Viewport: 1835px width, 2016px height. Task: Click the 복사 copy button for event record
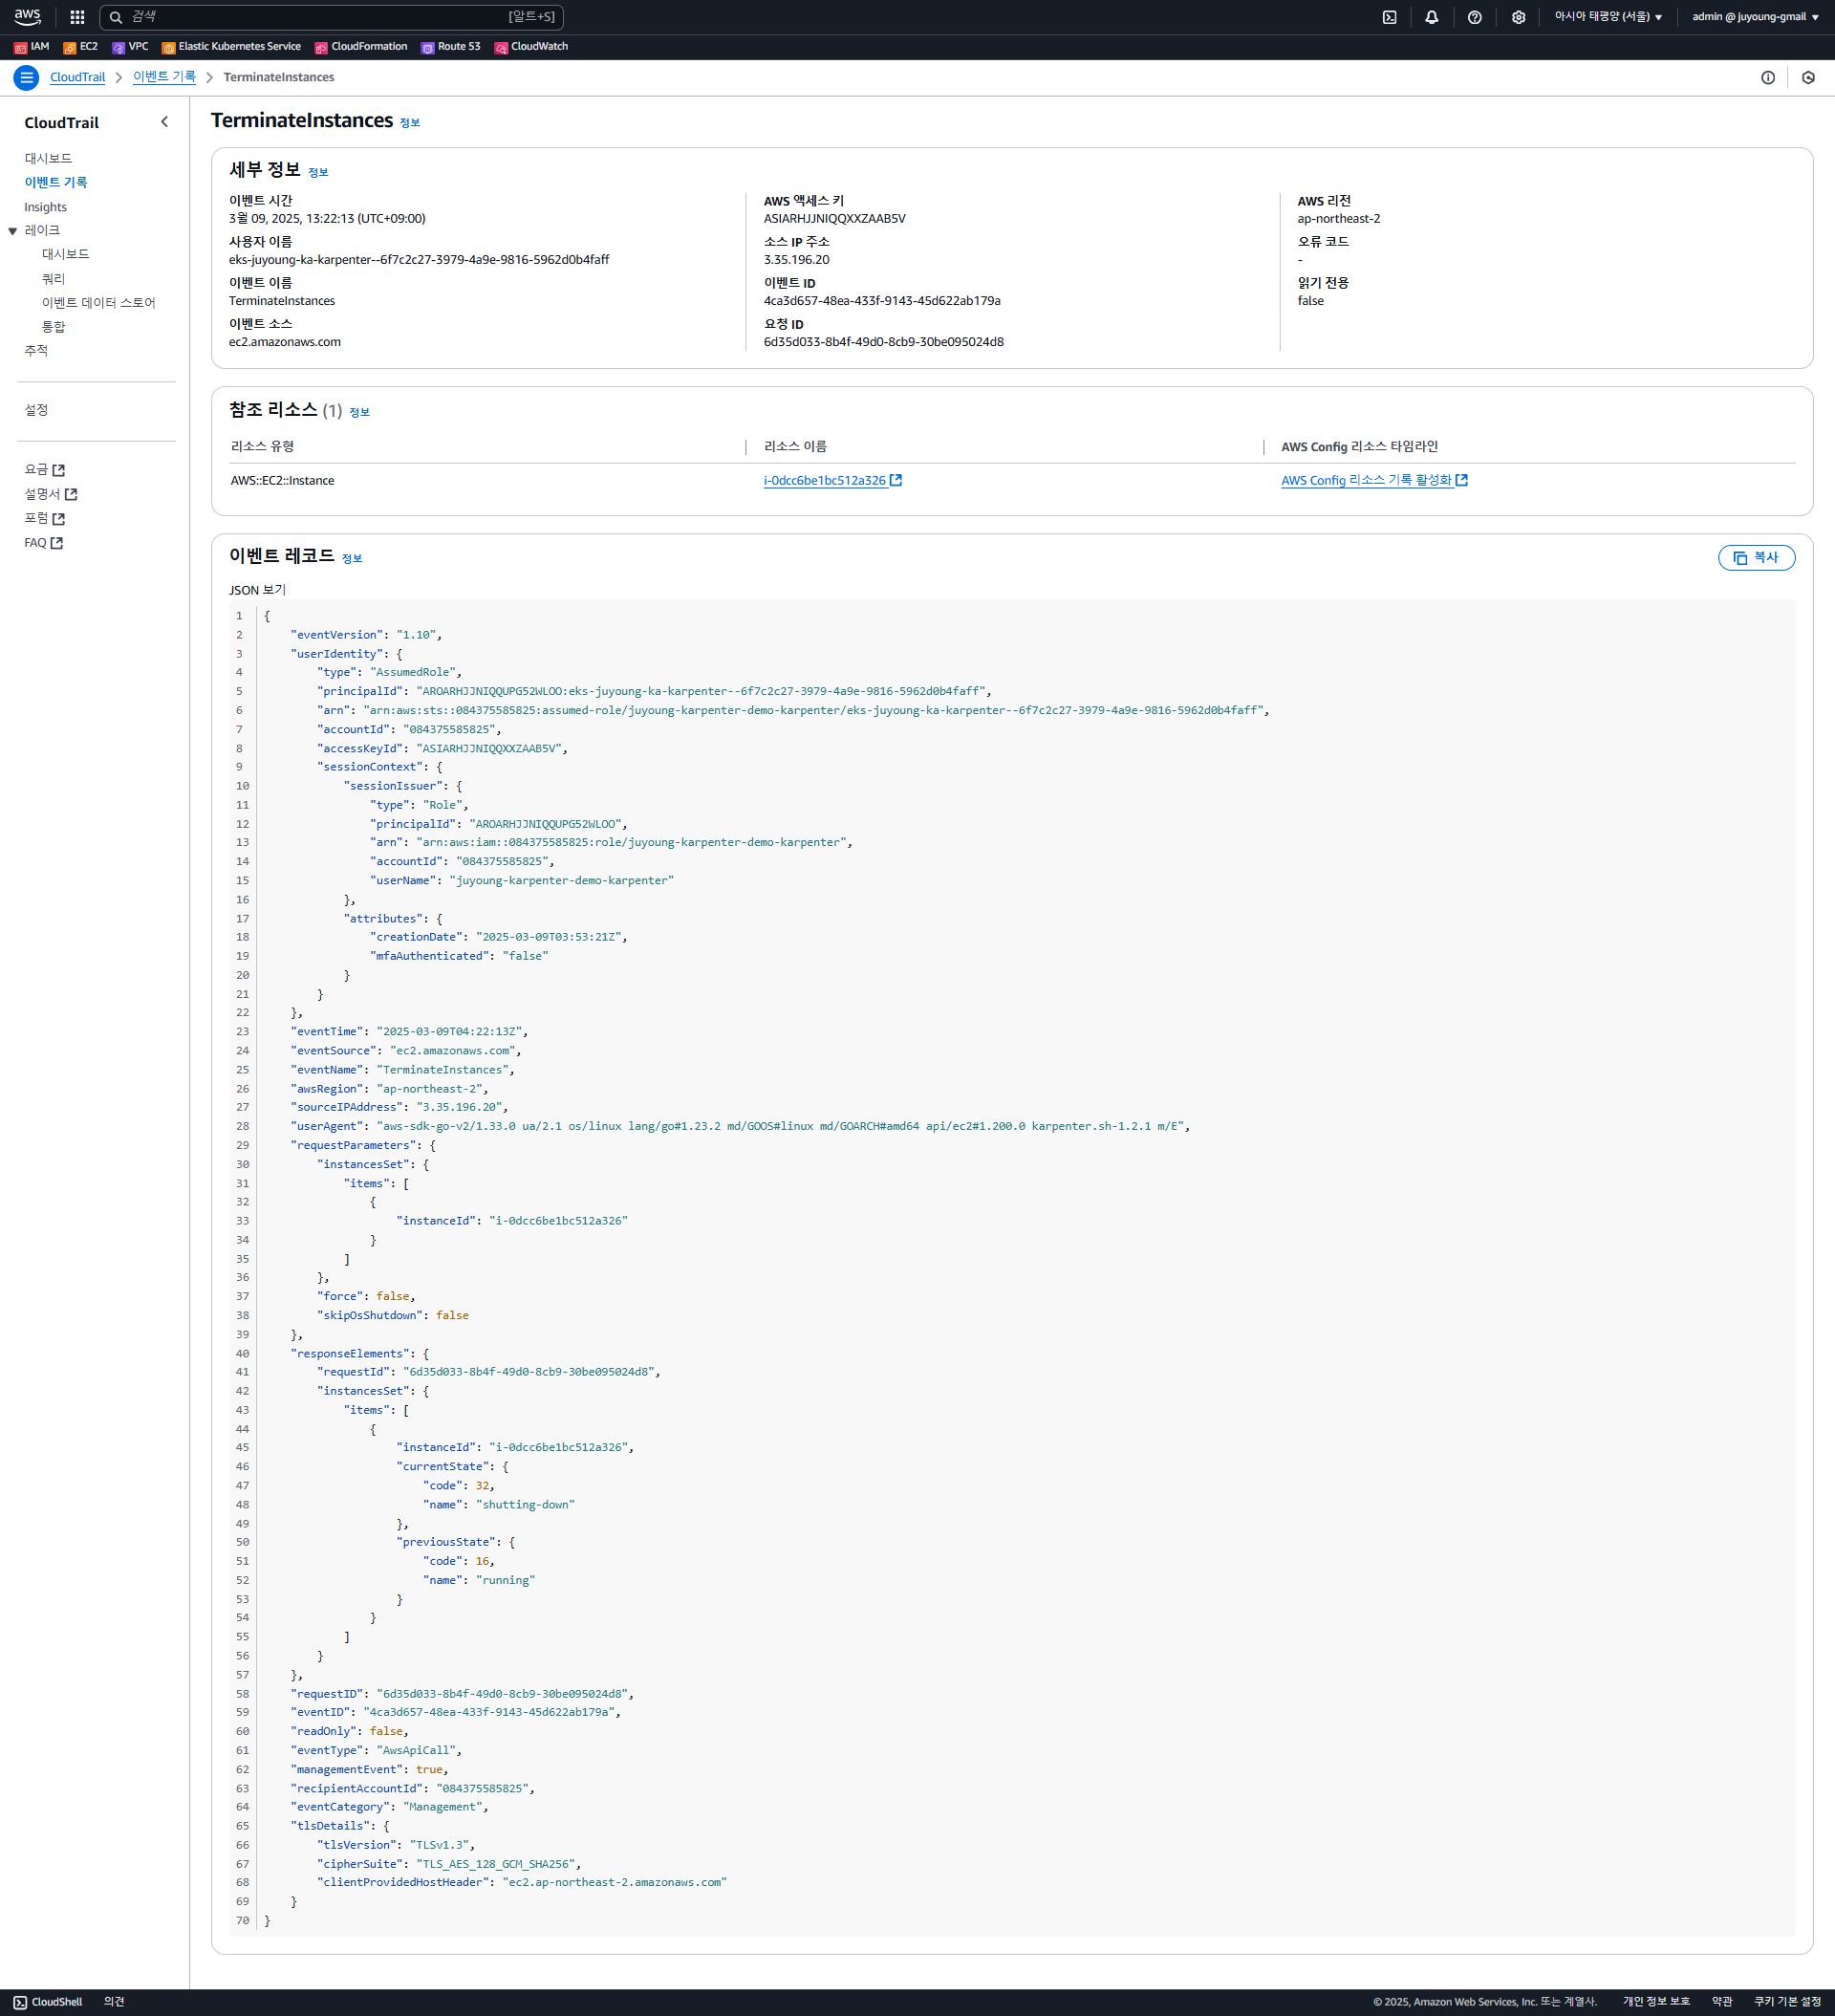coord(1755,558)
